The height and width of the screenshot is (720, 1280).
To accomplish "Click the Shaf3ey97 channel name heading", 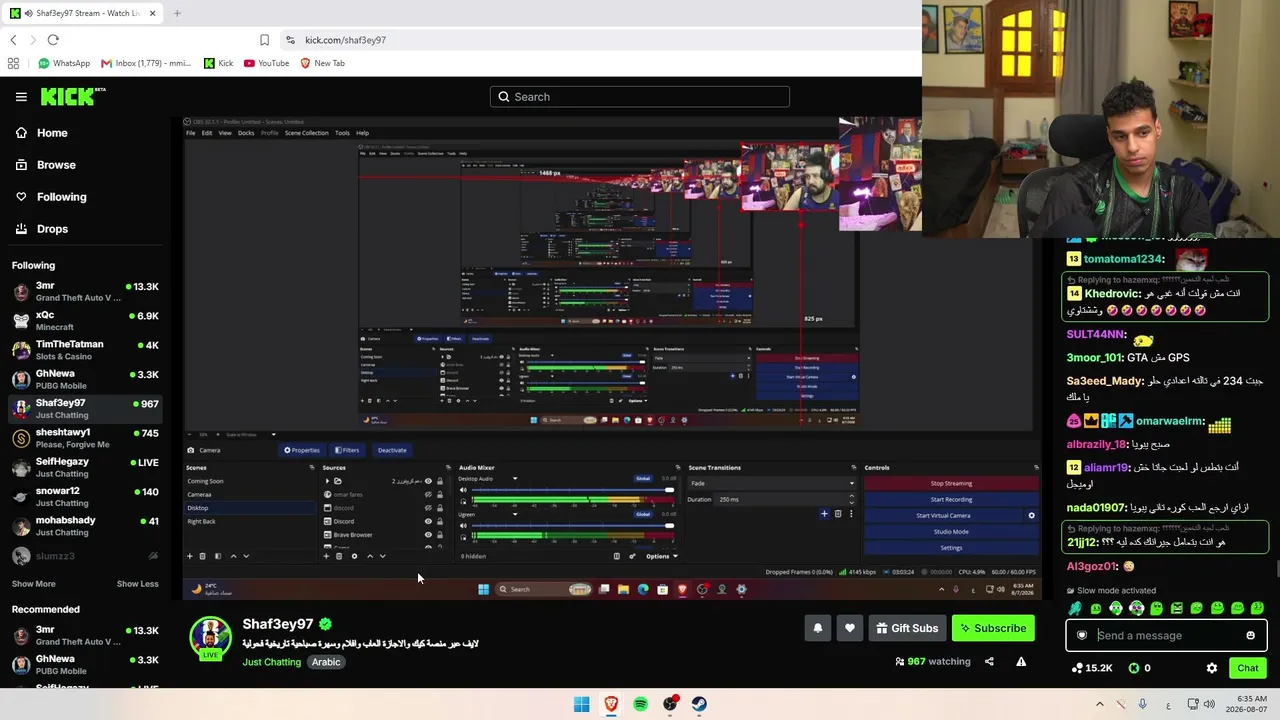I will pyautogui.click(x=278, y=624).
